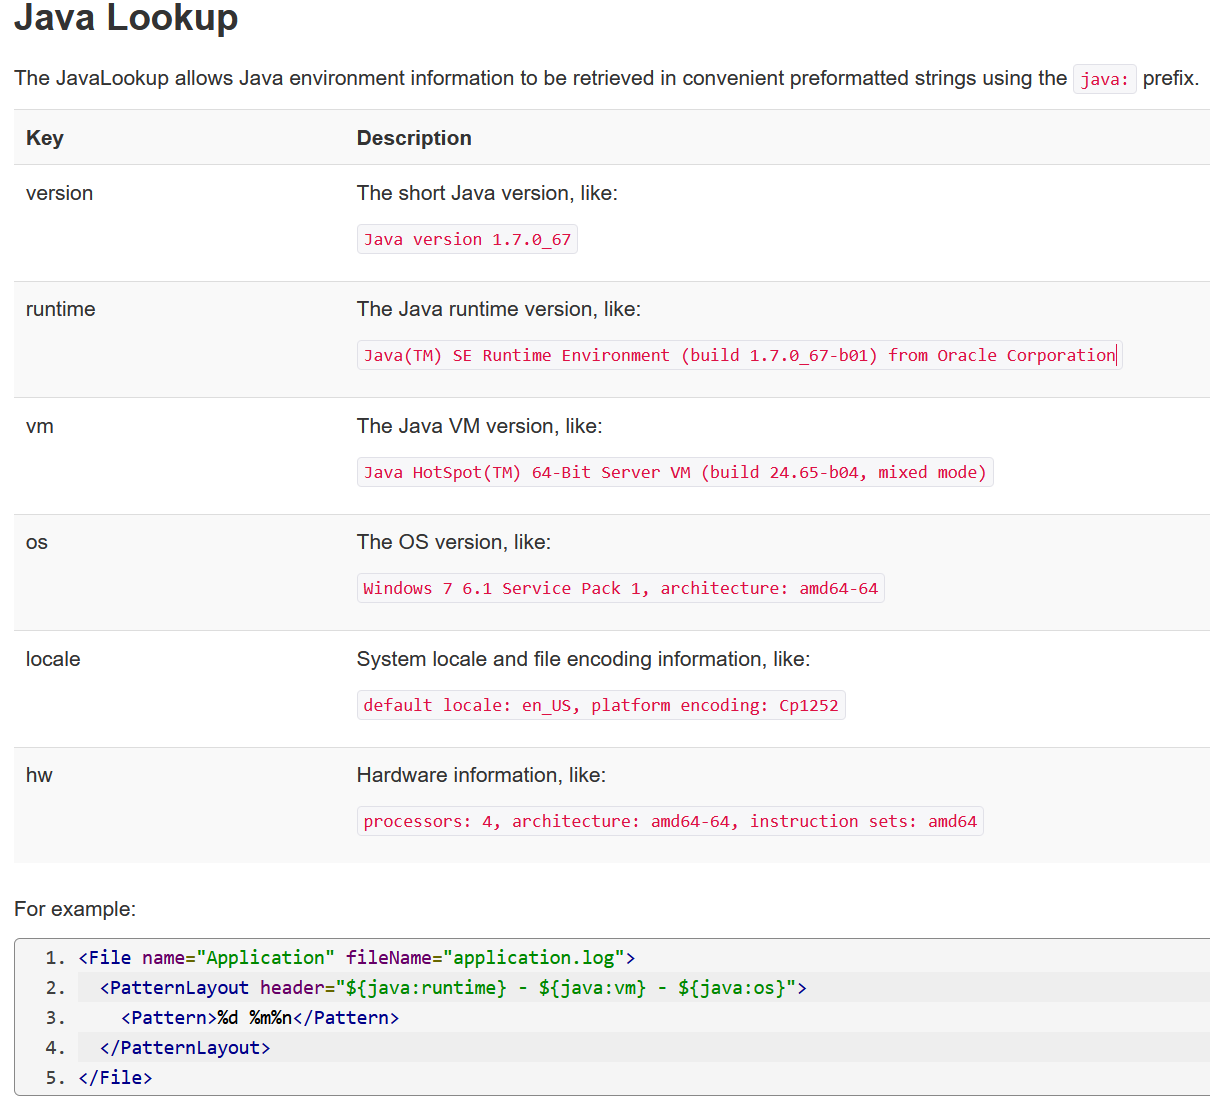Screen dimensions: 1210x1099
Task: Click the Windows 7 Service Pack code sample
Action: pyautogui.click(x=620, y=589)
